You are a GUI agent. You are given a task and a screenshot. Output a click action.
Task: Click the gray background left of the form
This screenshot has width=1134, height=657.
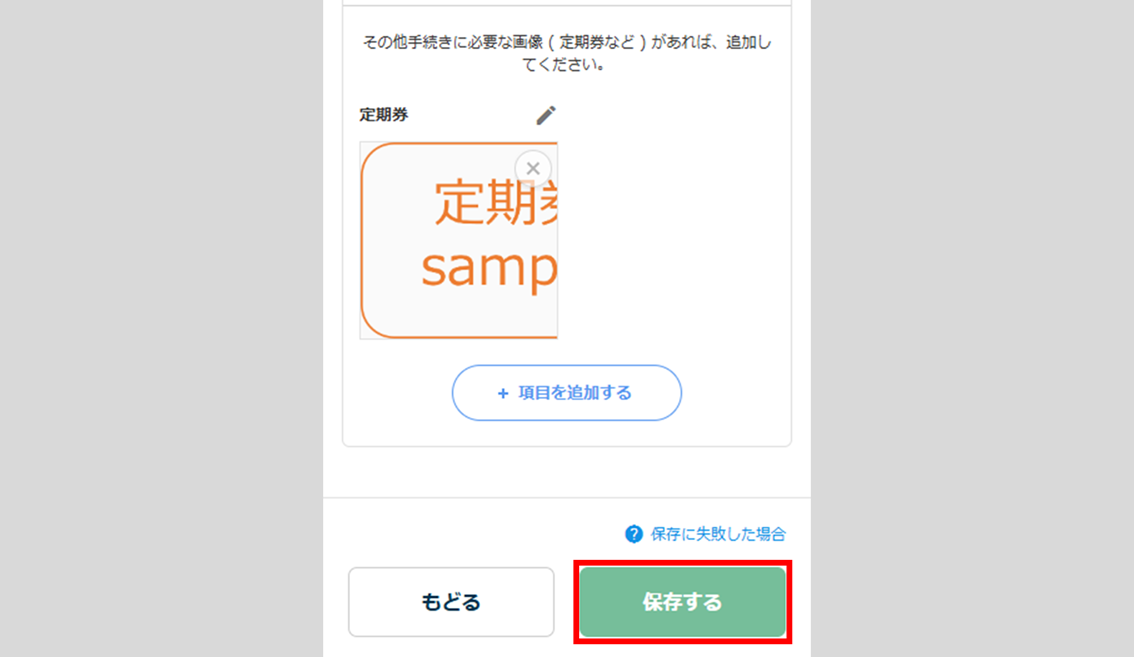[x=160, y=330]
